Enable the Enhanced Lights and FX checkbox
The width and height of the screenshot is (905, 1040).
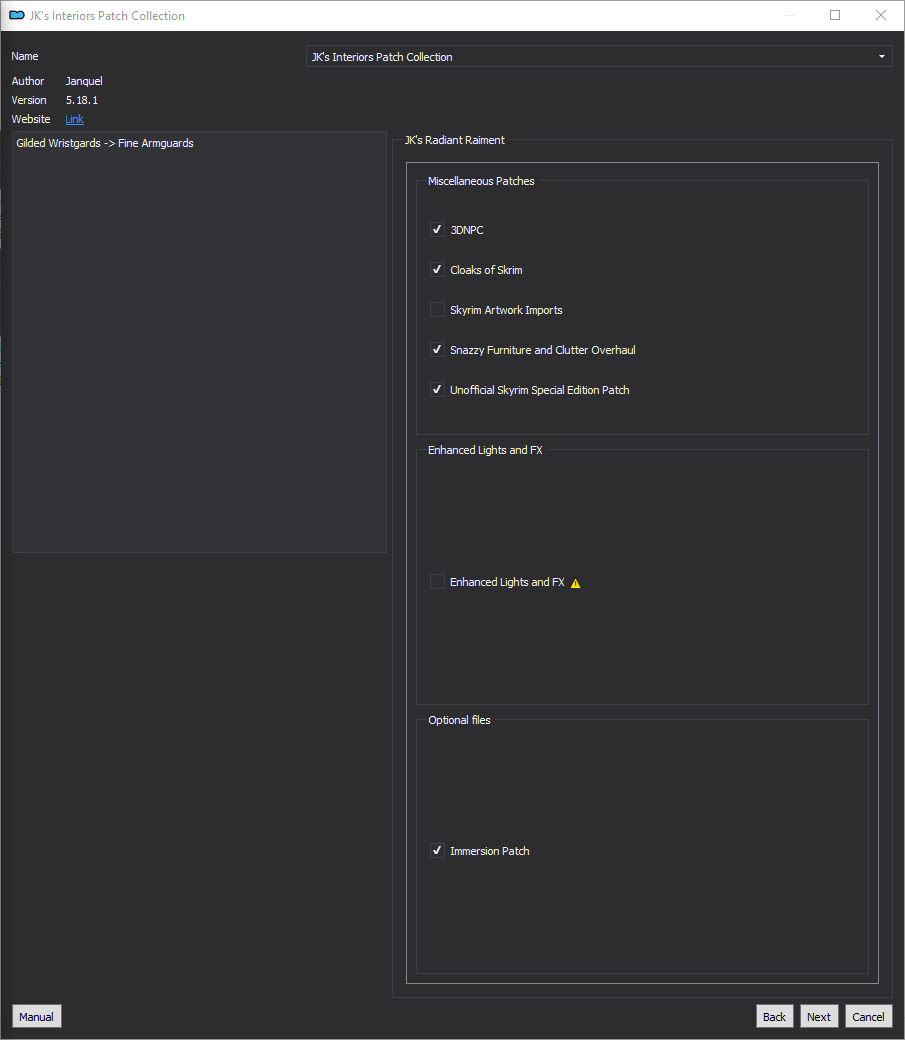437,582
